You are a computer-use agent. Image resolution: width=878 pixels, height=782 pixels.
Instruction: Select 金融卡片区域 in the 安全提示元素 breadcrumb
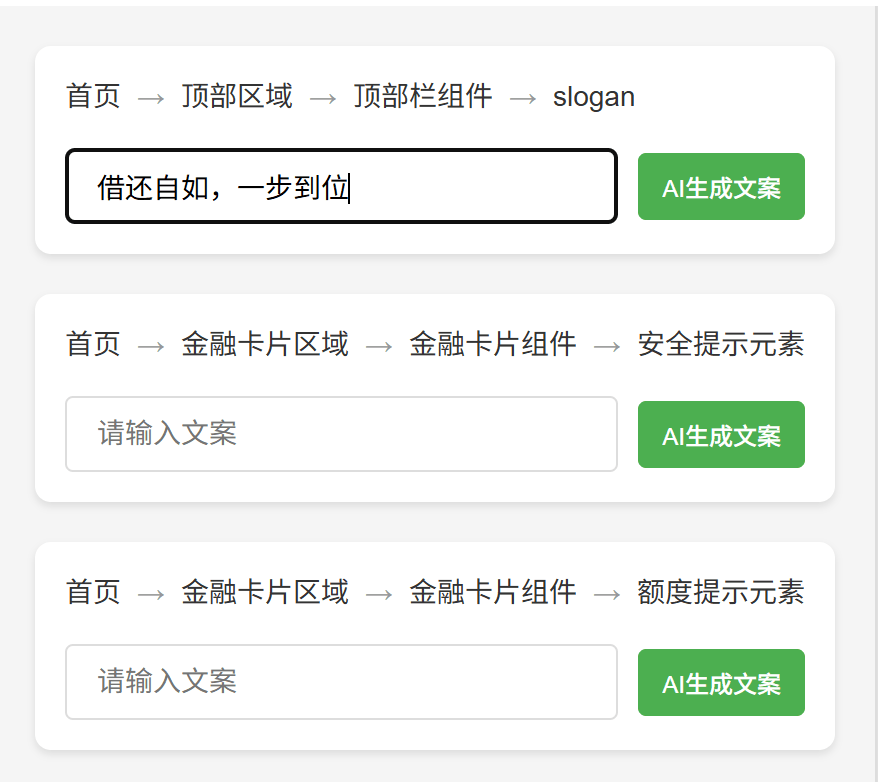tap(265, 345)
